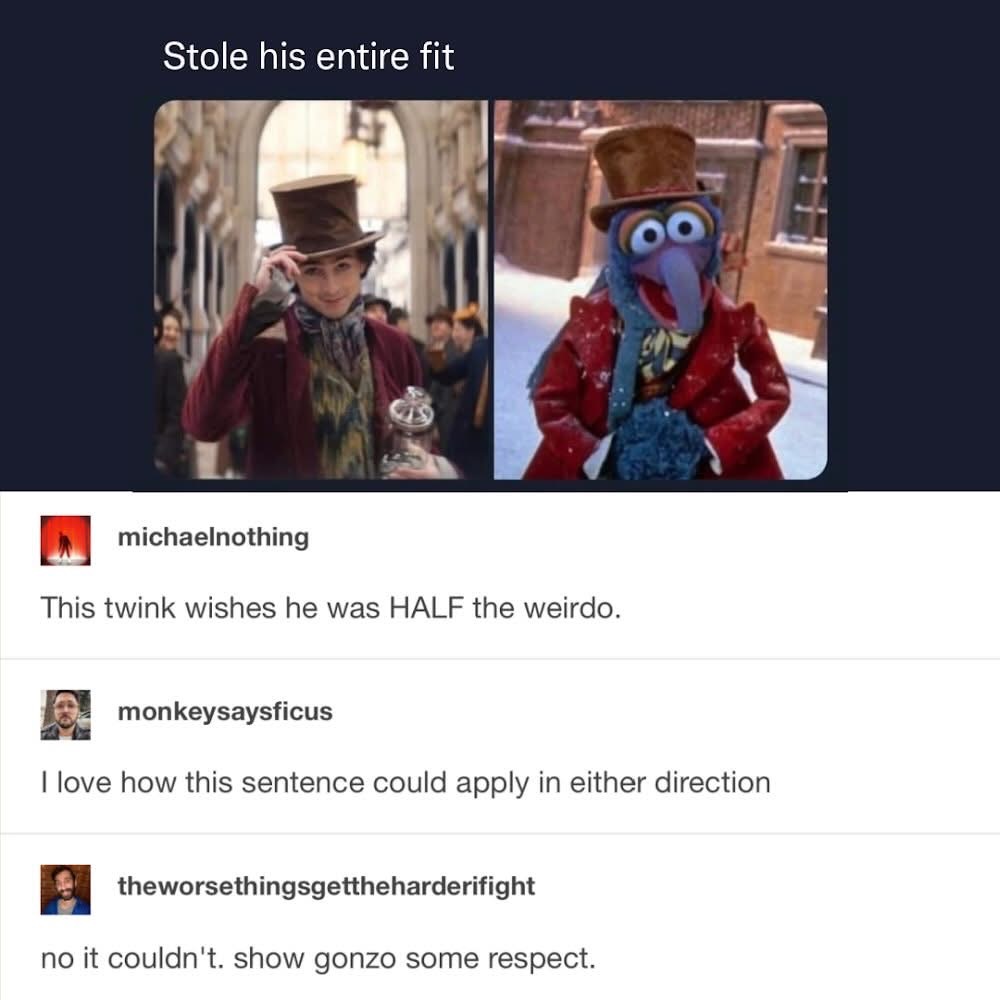
Task: Click the 'Stole his entire fit' caption
Action: click(x=308, y=56)
